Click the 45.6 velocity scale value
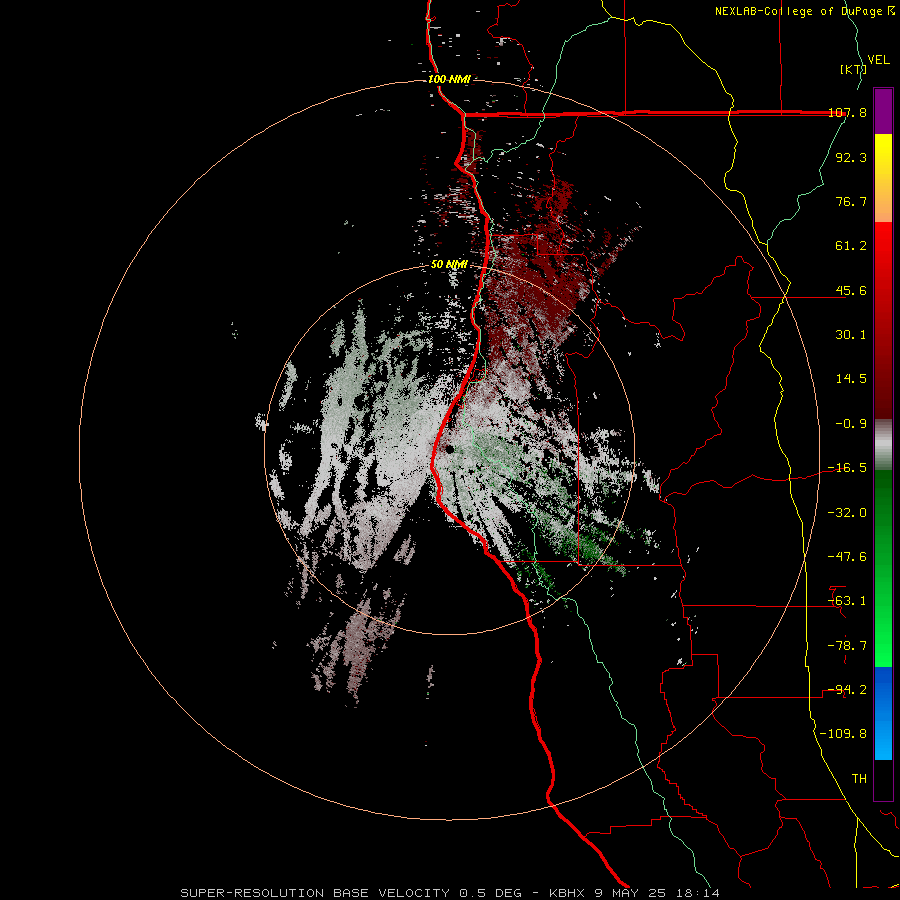 (x=851, y=290)
